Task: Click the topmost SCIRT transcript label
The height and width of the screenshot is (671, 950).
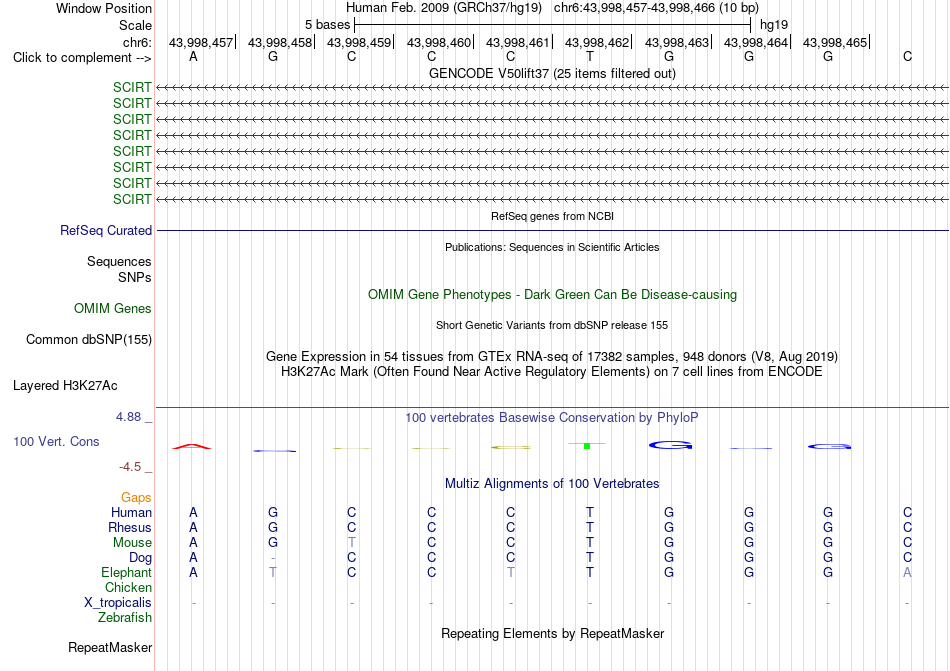Action: 132,88
